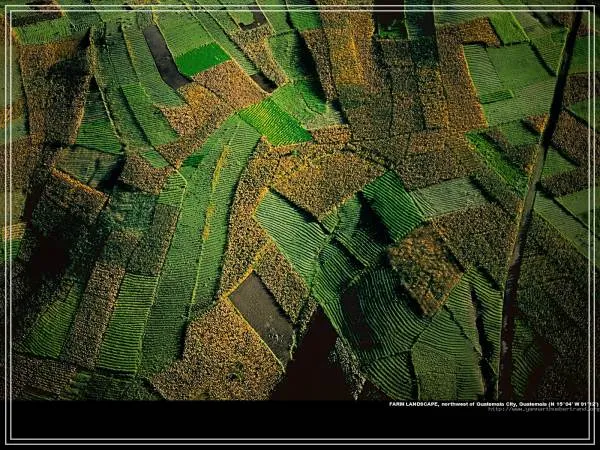Click the grey-brown rectangular plot in lower center
The image size is (600, 450).
(262, 315)
